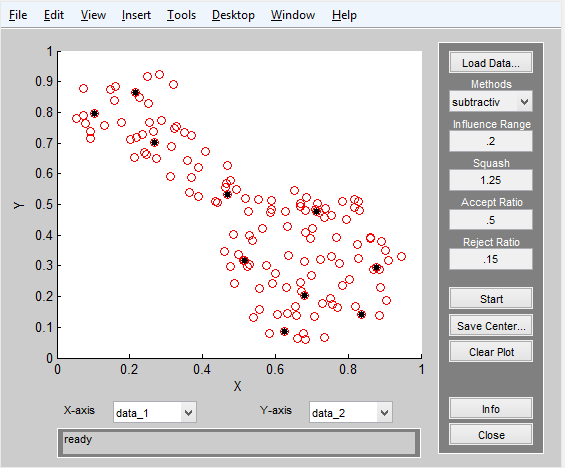Click the Accept Ratio field
This screenshot has height=468, width=565.
pyautogui.click(x=491, y=219)
